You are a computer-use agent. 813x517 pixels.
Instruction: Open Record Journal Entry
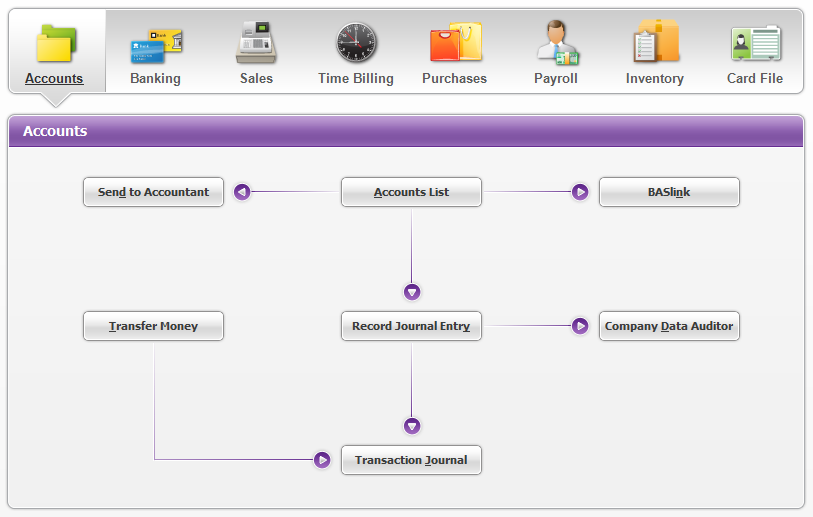click(411, 326)
